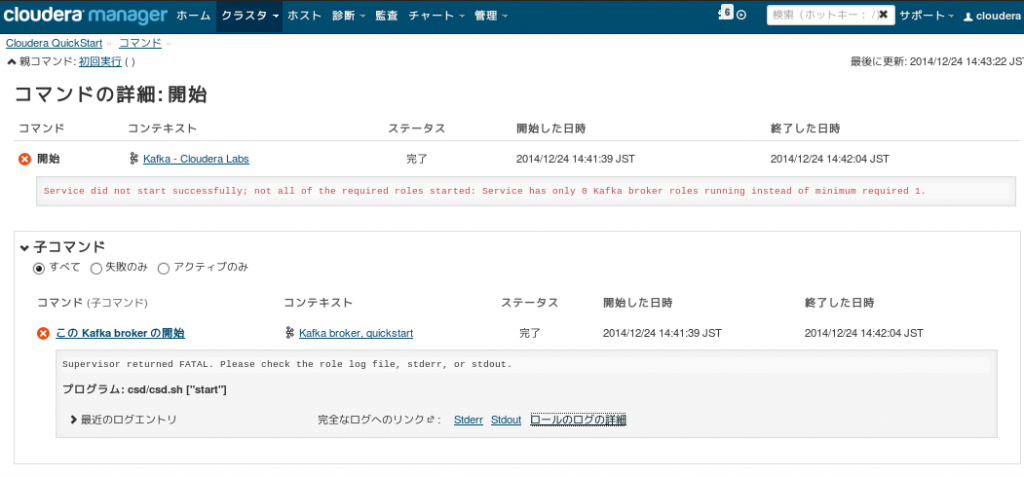Image resolution: width=1024 pixels, height=477 pixels.
Task: Open the ロールのログの詳細 link
Action: point(579,420)
